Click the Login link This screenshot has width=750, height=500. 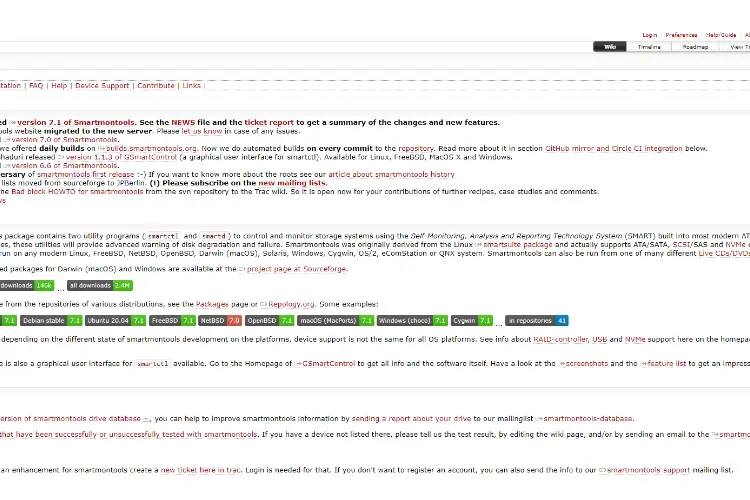pos(650,34)
